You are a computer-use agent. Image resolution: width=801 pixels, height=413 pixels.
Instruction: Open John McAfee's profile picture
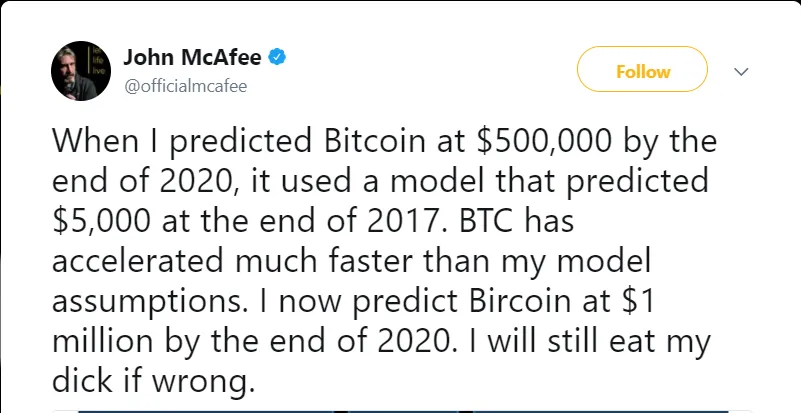(81, 71)
